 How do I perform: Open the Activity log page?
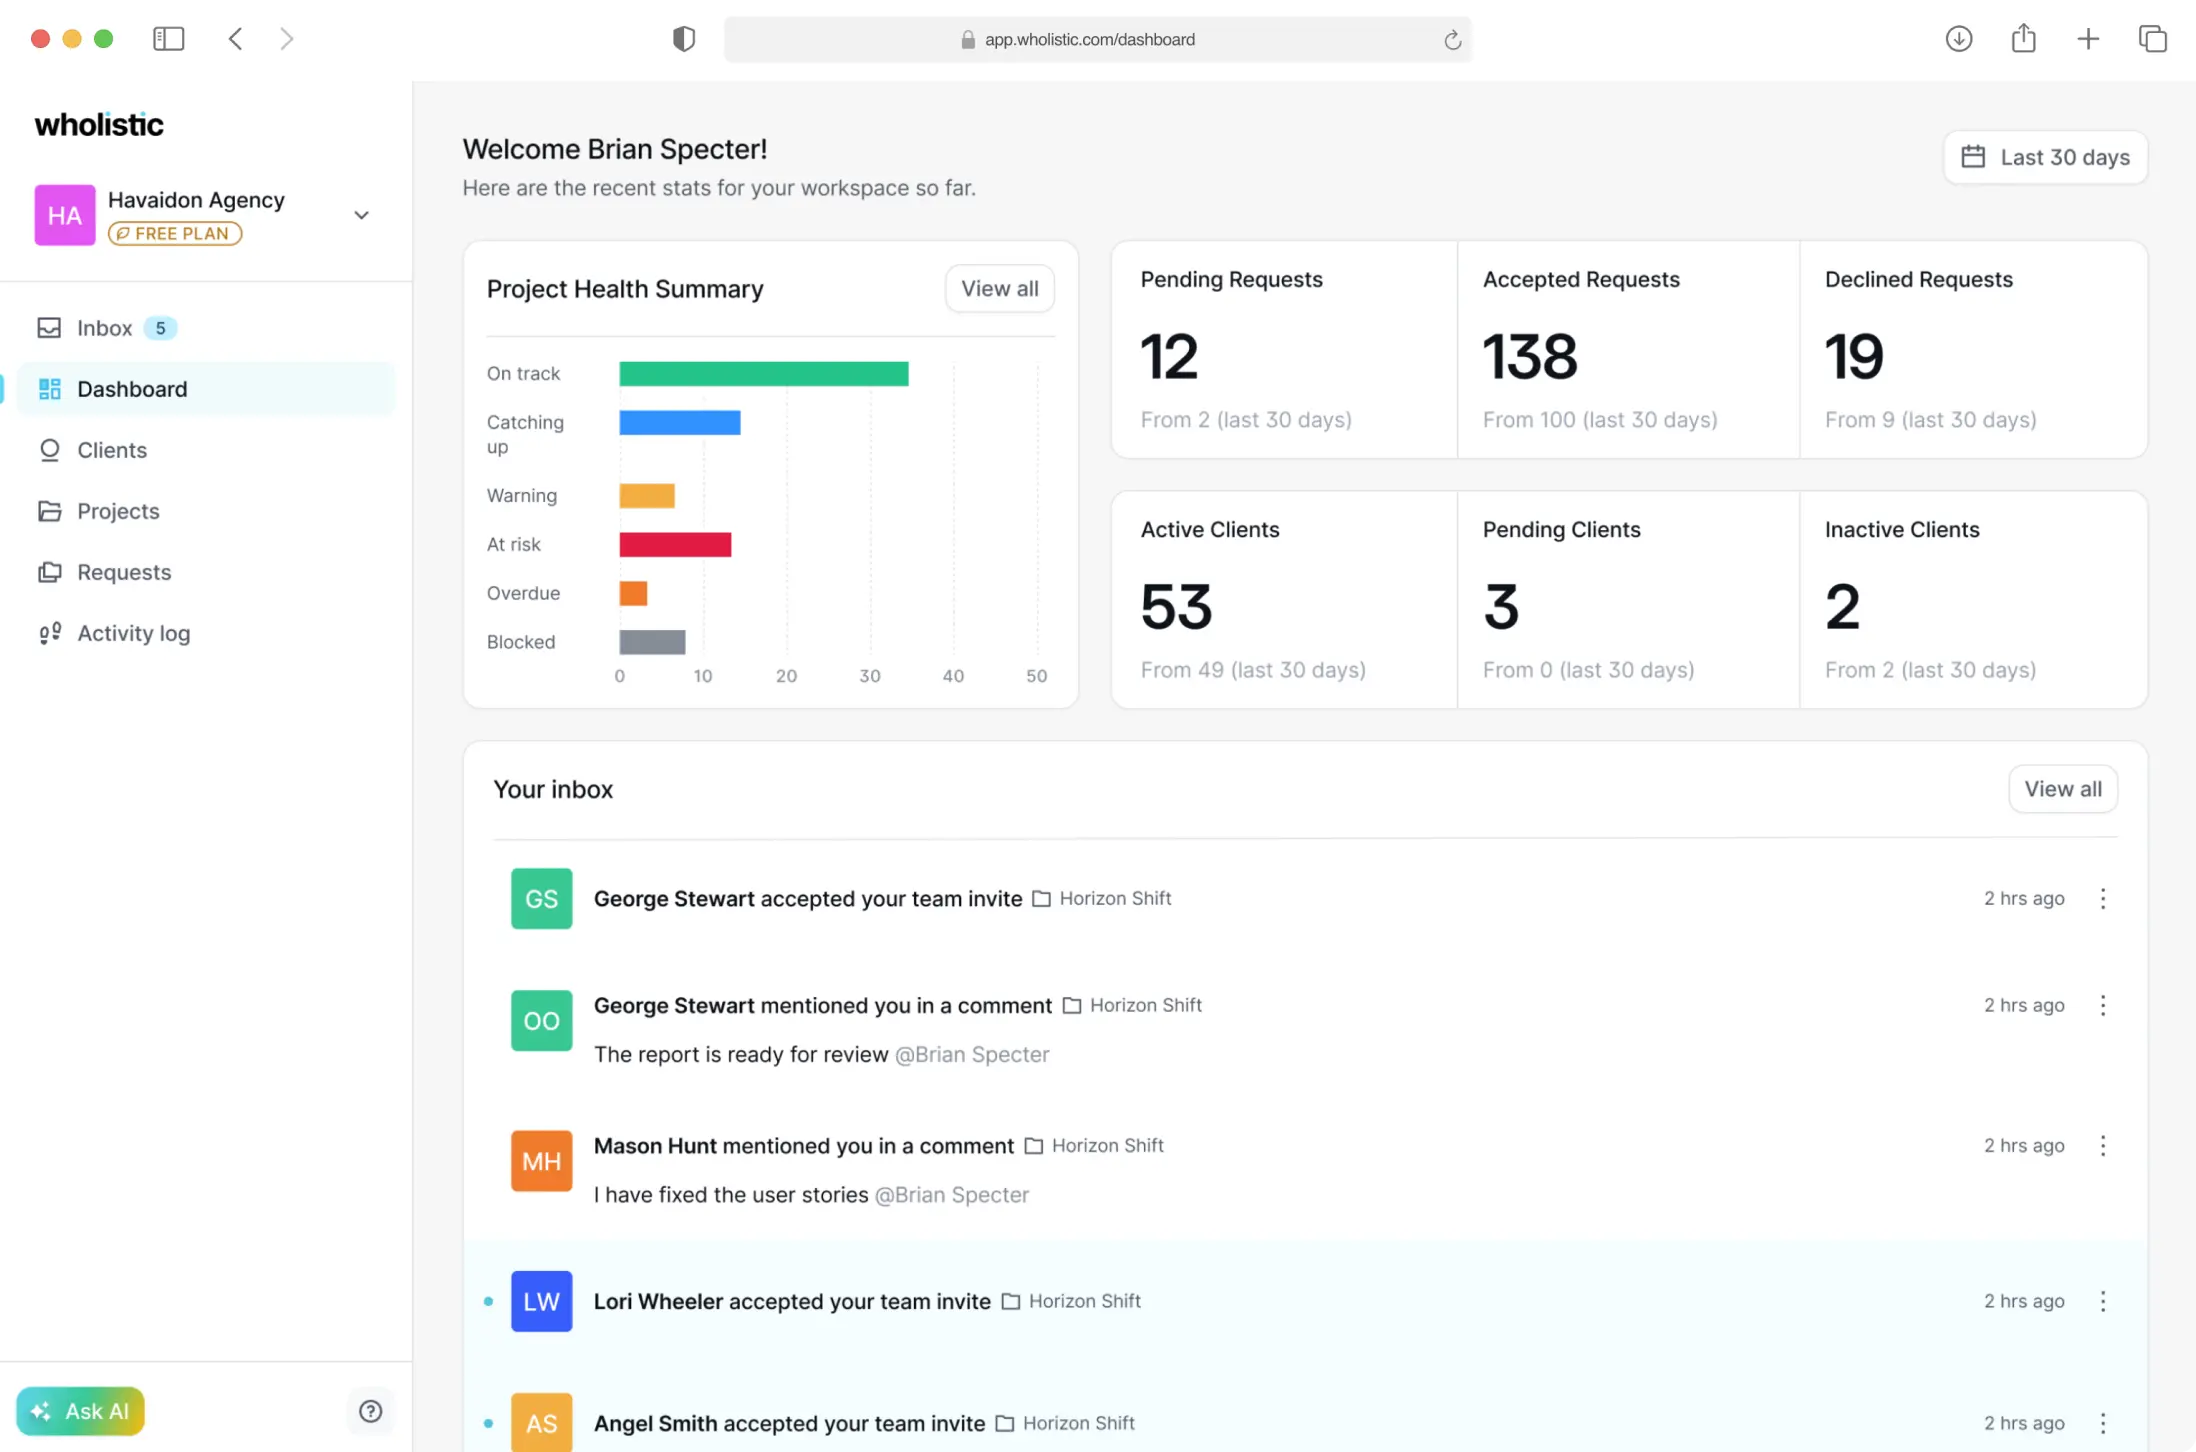pyautogui.click(x=133, y=633)
